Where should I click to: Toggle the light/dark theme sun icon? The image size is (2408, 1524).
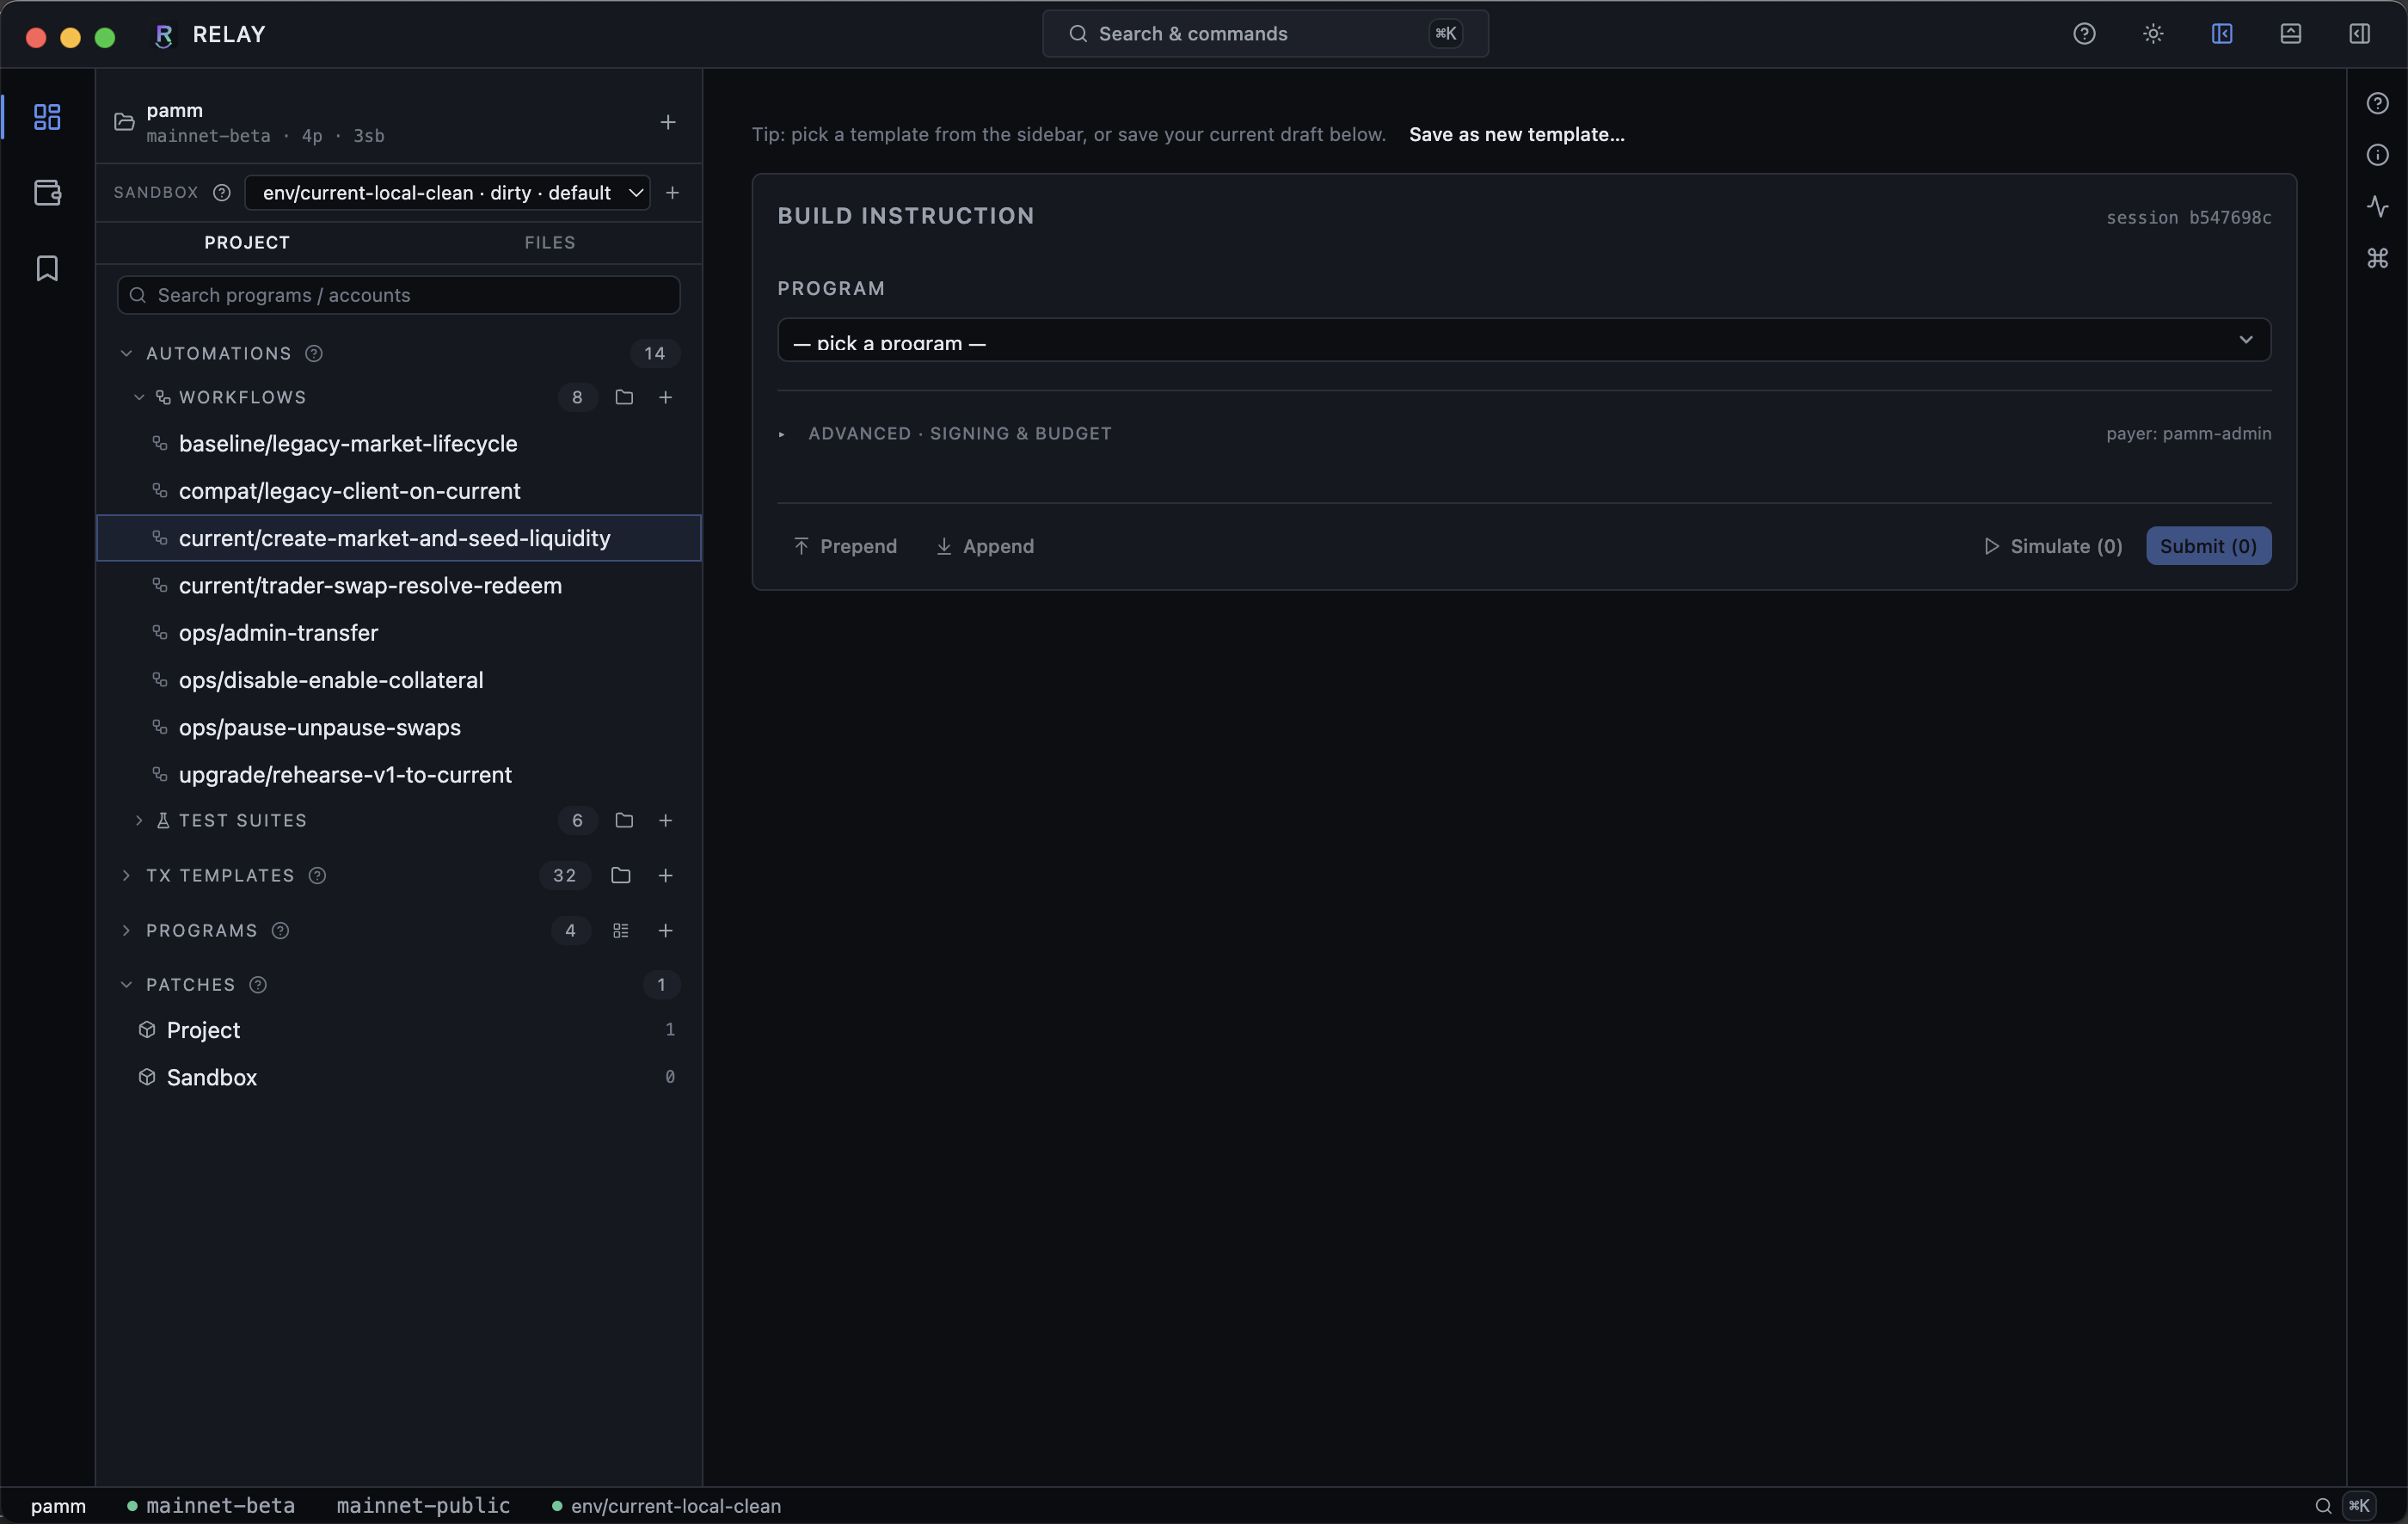2153,34
